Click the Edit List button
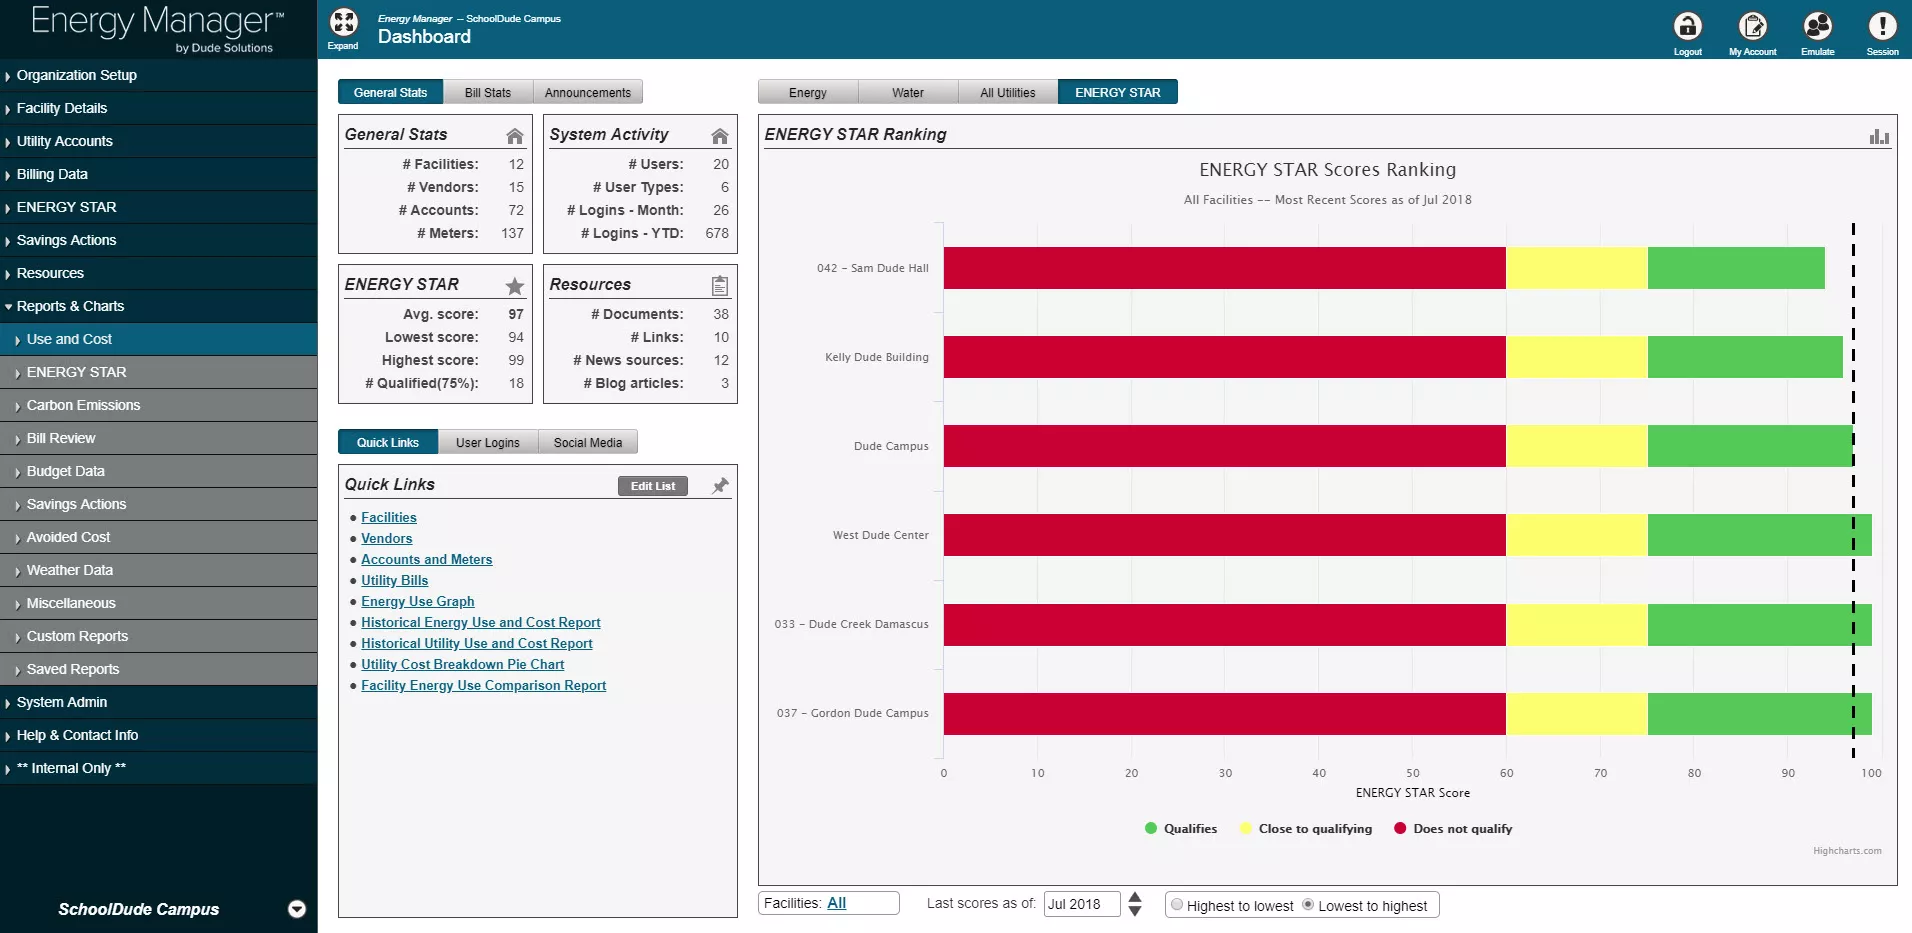1912x933 pixels. (652, 486)
